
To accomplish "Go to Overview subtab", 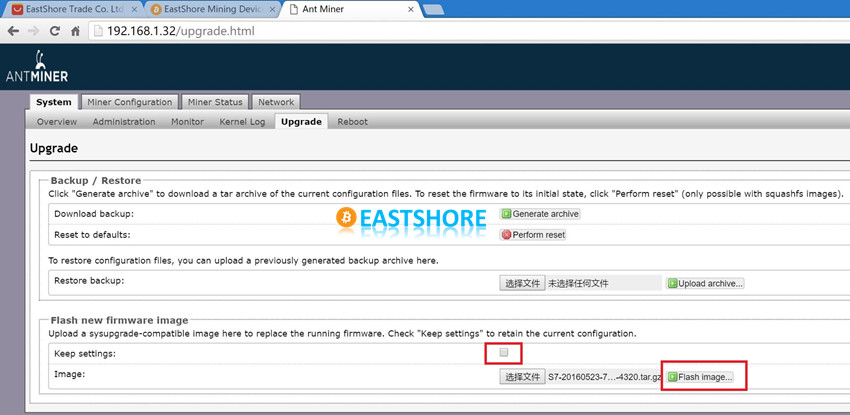I will coord(57,122).
